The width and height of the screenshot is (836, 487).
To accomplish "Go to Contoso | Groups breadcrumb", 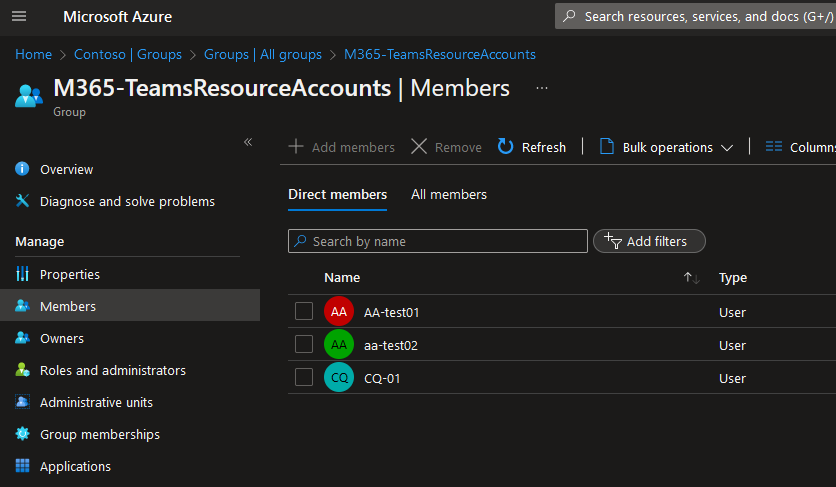I will pyautogui.click(x=128, y=54).
